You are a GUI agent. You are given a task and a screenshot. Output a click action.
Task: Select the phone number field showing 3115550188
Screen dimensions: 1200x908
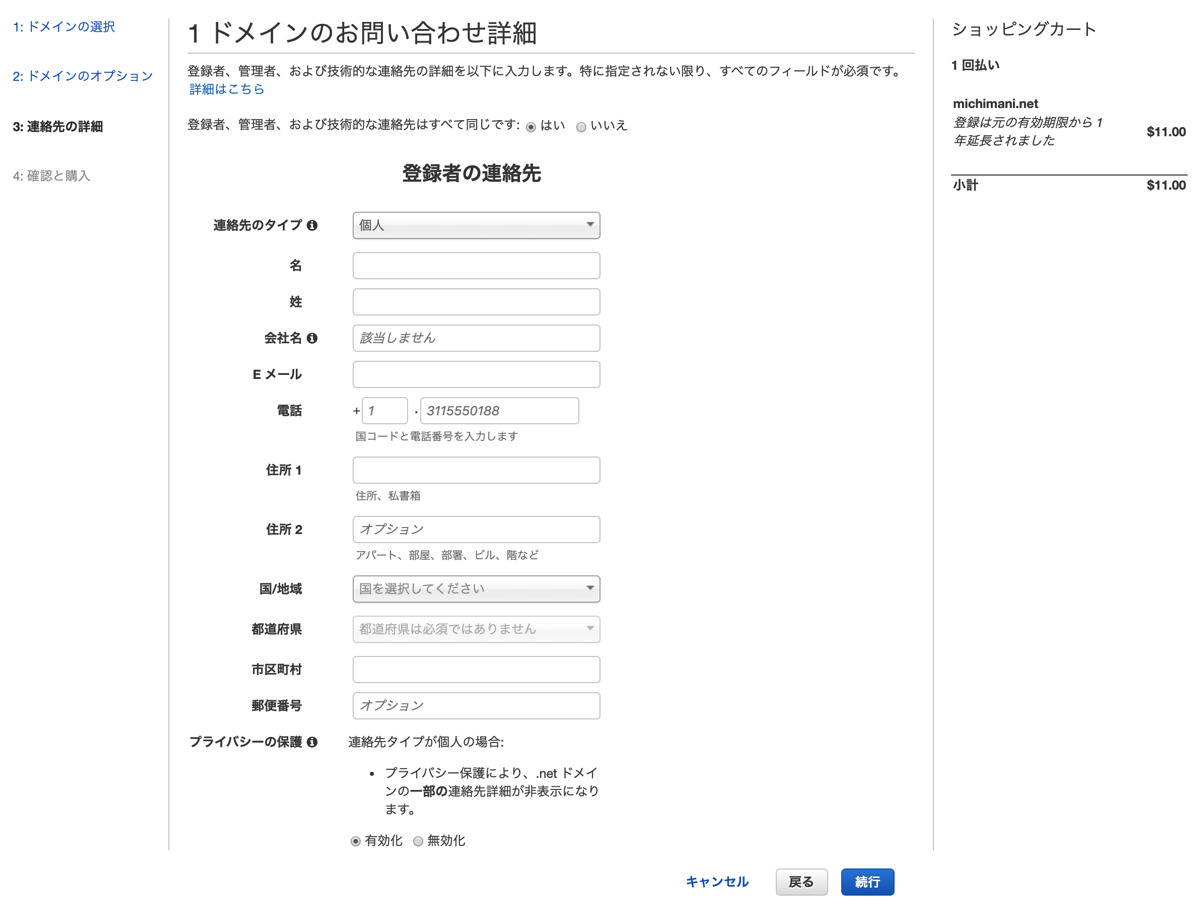(499, 410)
